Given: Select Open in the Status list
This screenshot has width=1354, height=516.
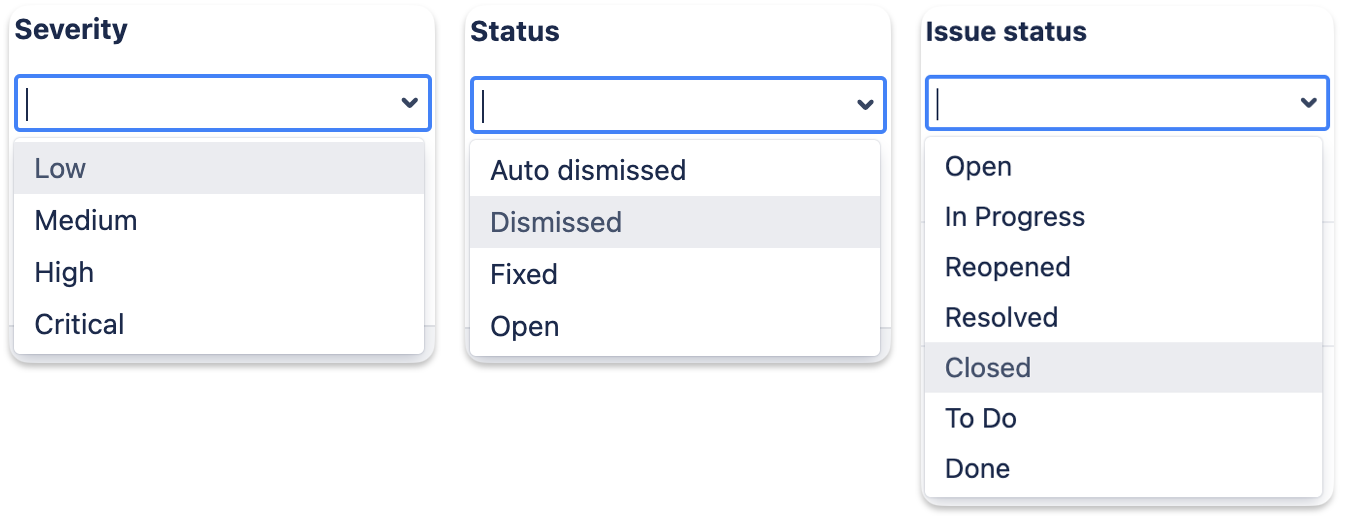Looking at the screenshot, I should 525,326.
